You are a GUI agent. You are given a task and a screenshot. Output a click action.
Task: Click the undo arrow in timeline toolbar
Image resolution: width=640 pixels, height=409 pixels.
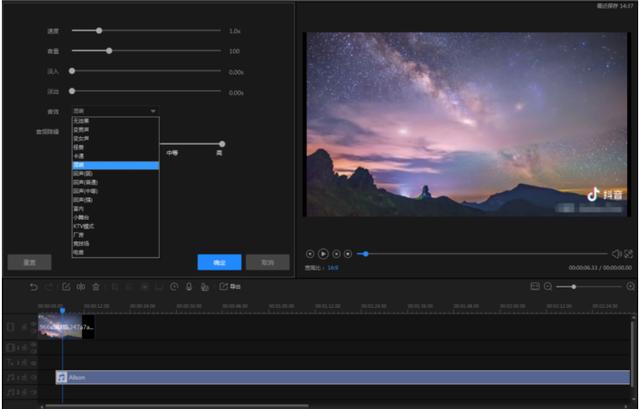[33, 287]
